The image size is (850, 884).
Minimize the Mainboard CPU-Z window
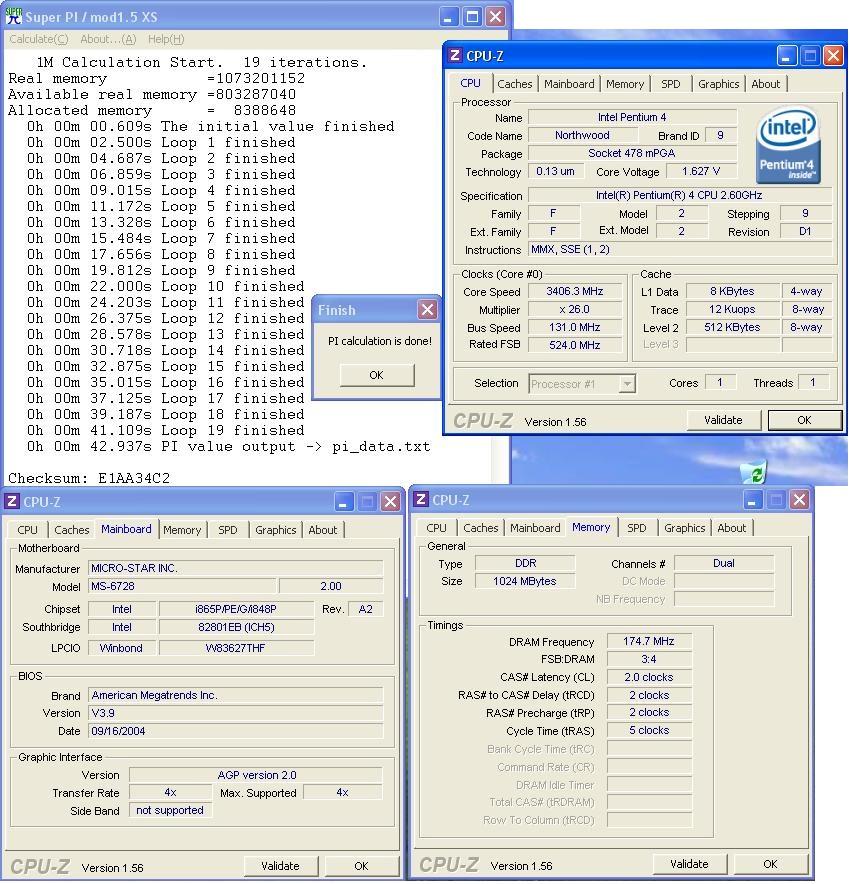(343, 501)
